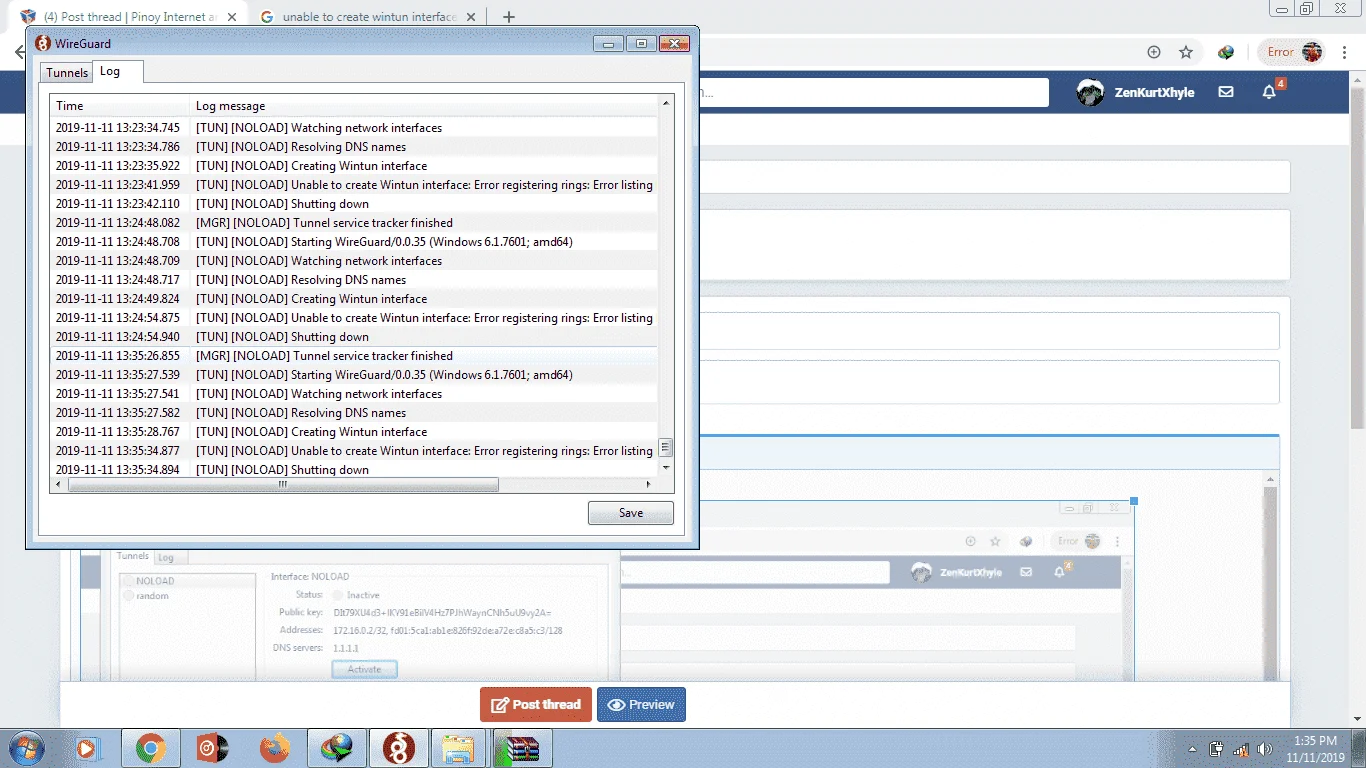Switch to the 'Post thread | Pinoy Internet' browser tab
The width and height of the screenshot is (1366, 768).
129,17
